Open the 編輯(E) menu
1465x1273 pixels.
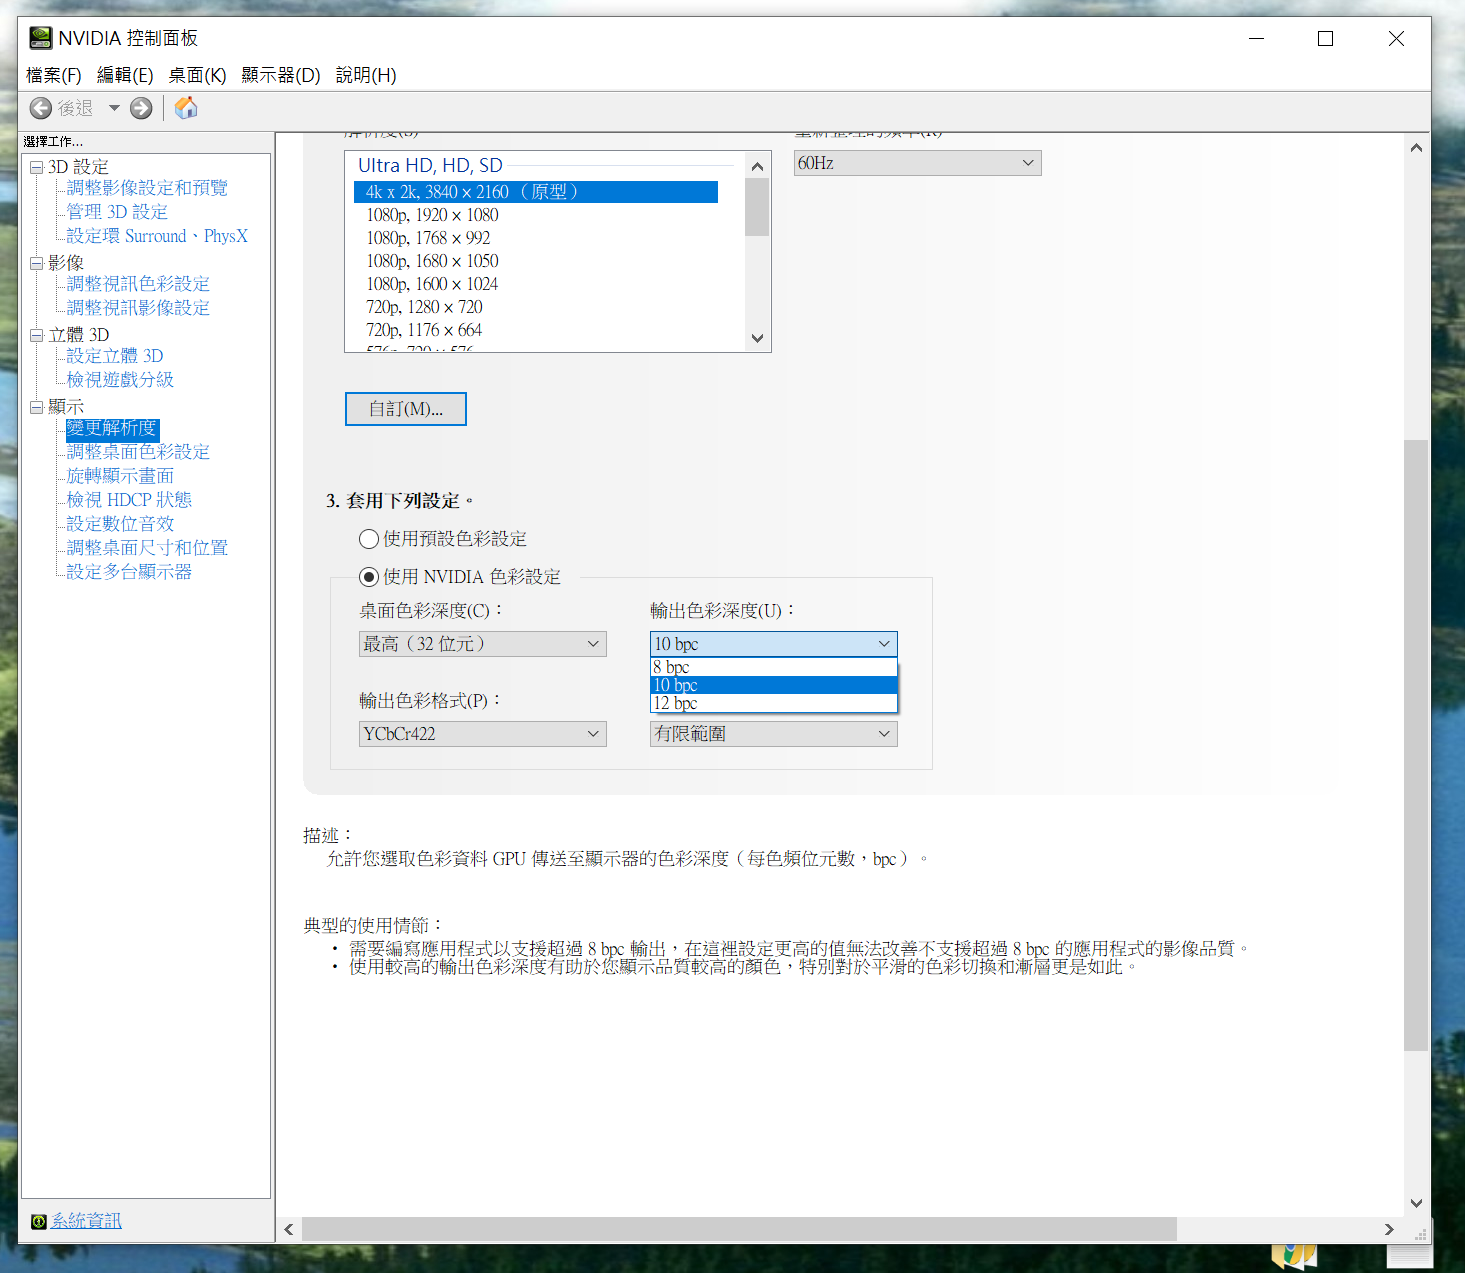tap(125, 75)
